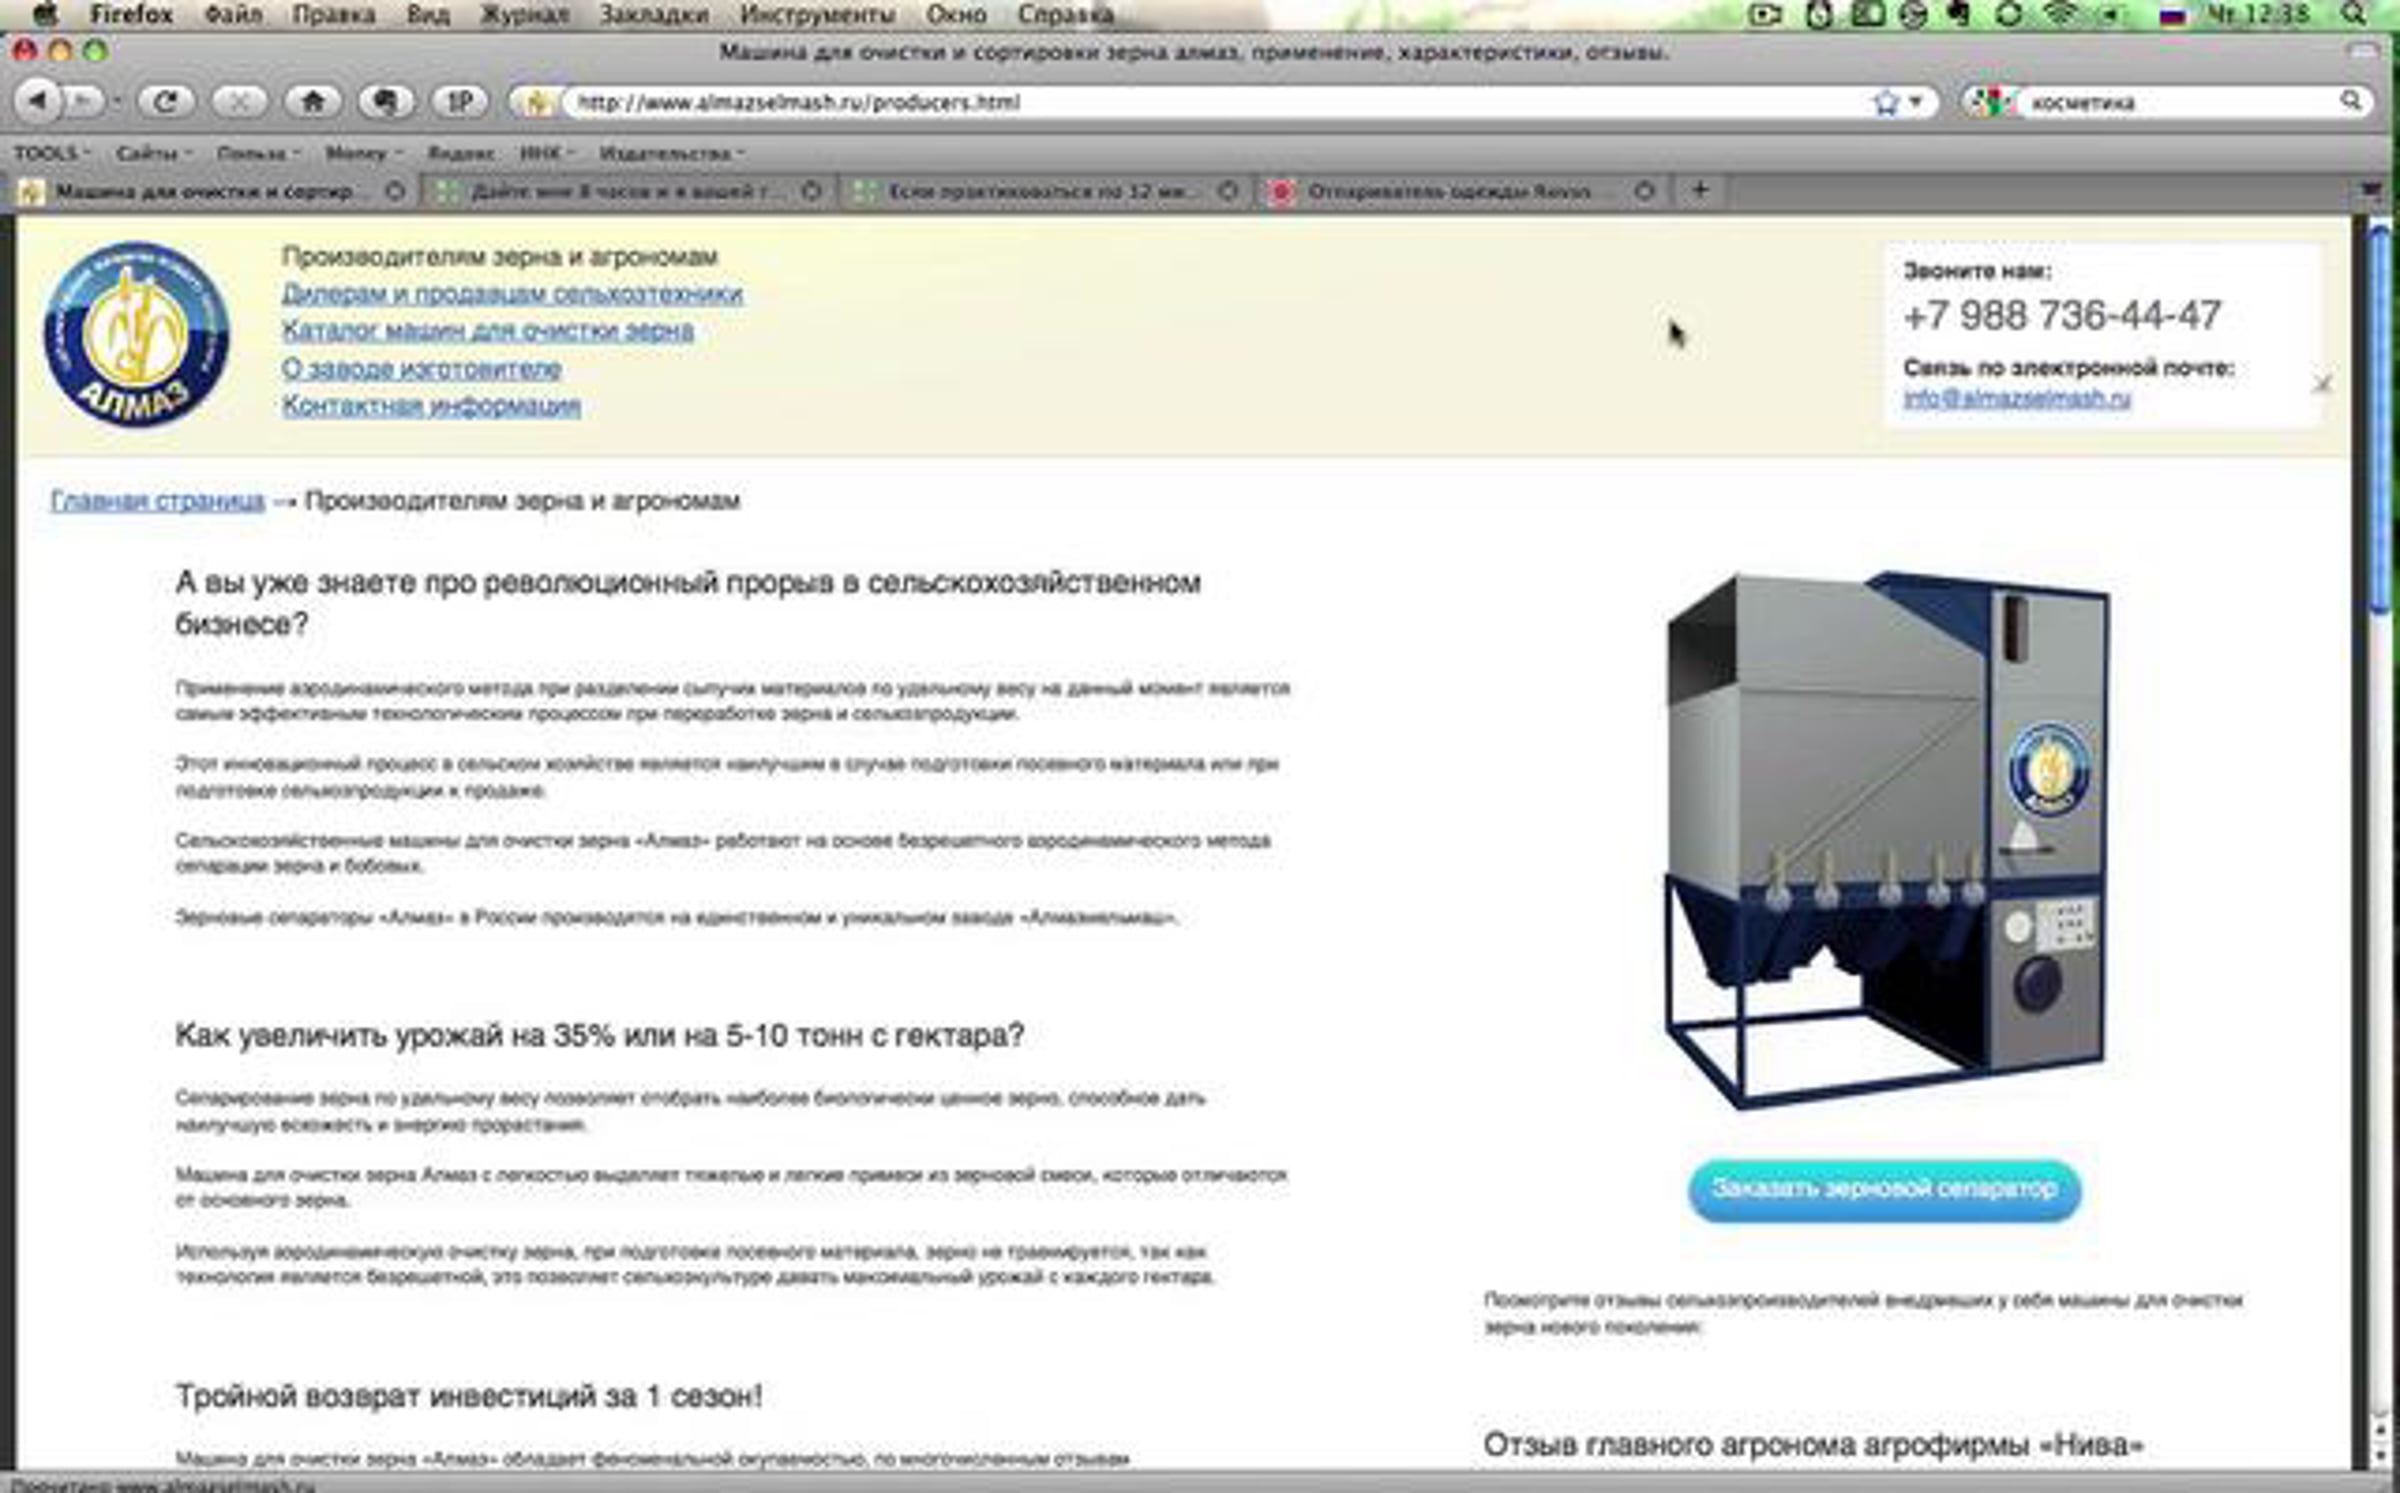
Task: Open the "Контактная информация" link
Action: 431,405
